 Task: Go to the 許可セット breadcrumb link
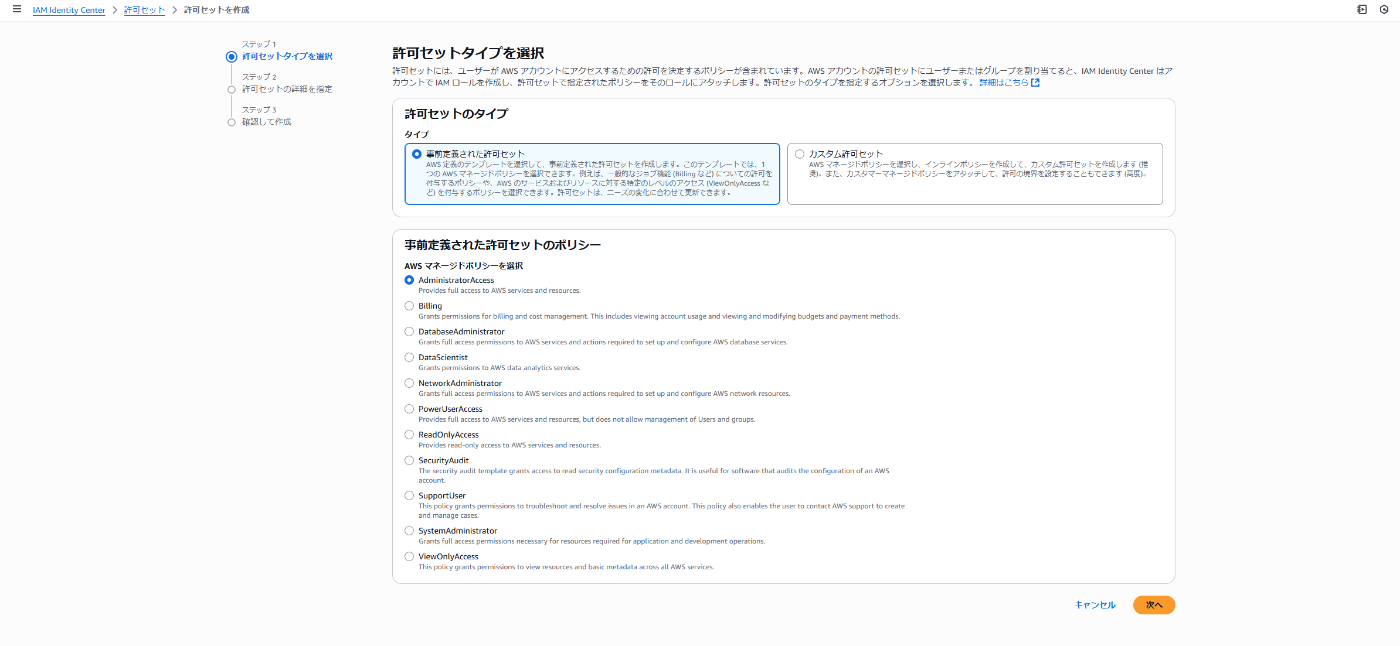click(145, 10)
